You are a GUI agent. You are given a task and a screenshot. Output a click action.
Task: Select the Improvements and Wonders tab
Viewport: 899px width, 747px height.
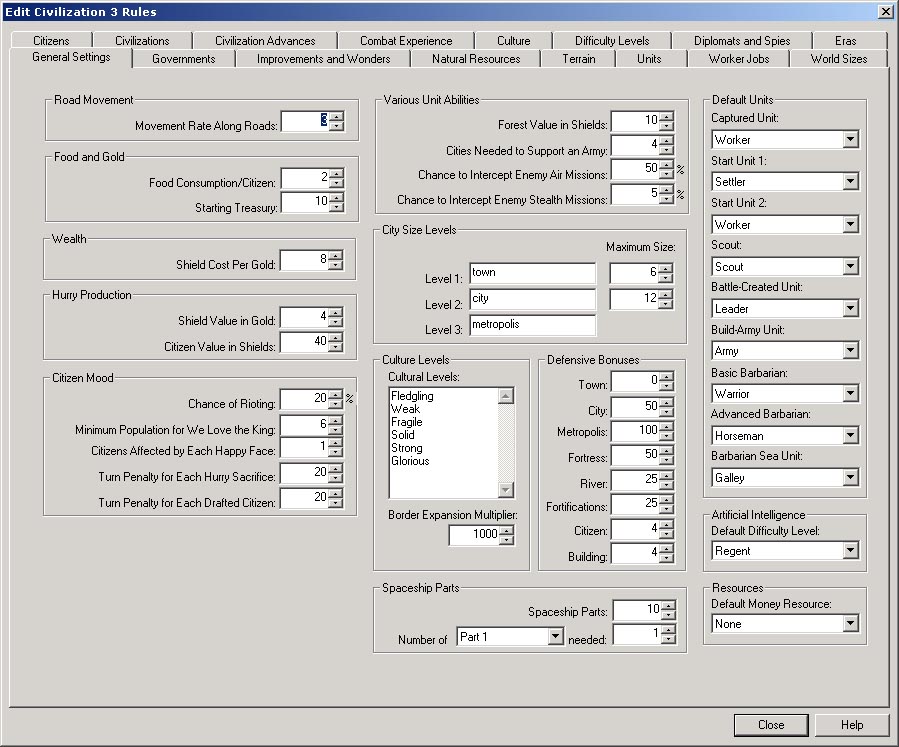pyautogui.click(x=323, y=58)
